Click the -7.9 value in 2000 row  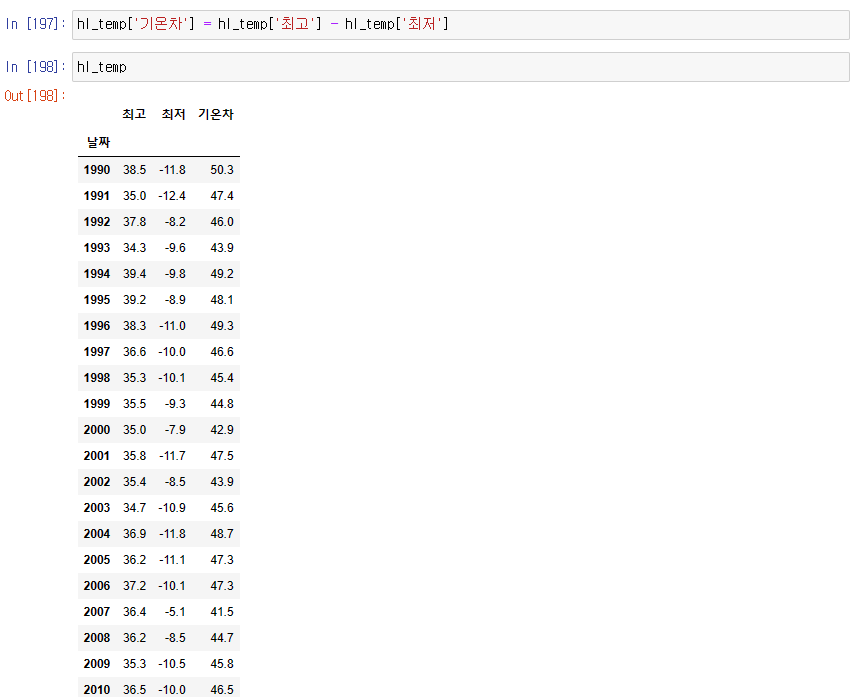(175, 430)
